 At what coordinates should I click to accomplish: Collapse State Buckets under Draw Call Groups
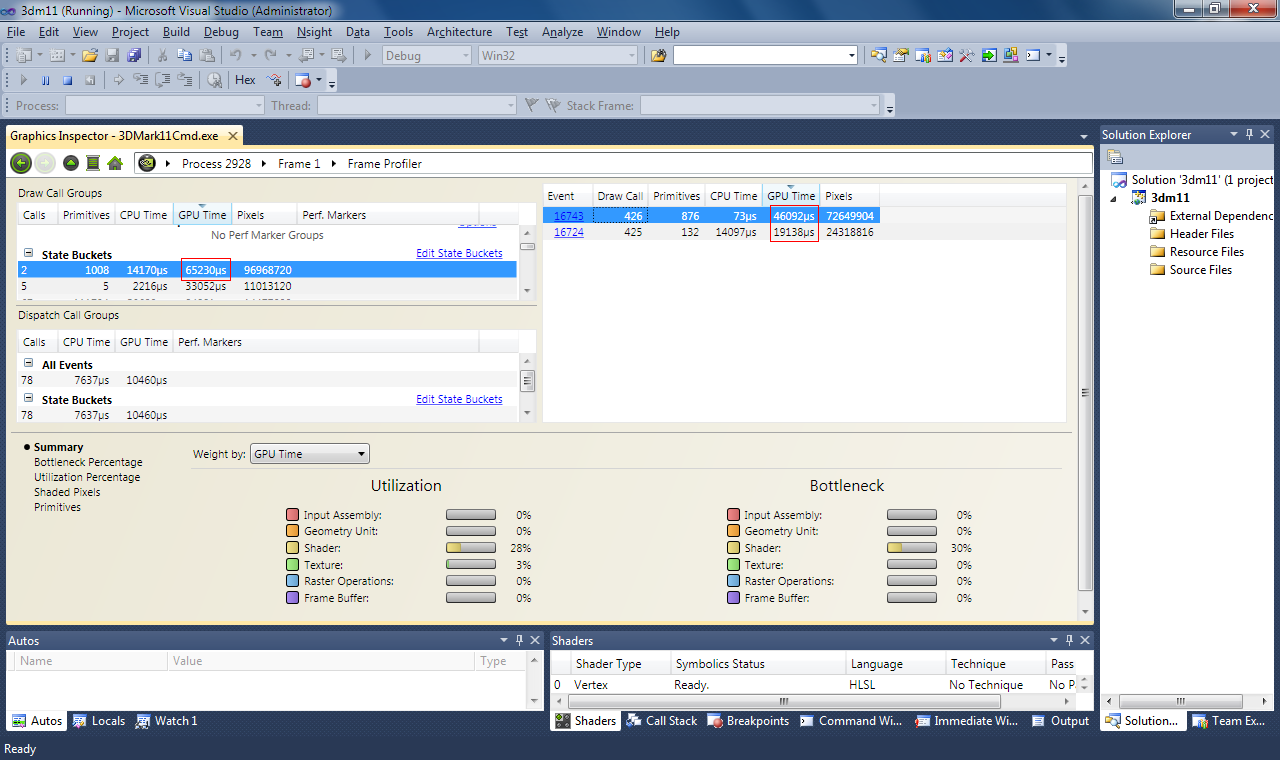click(x=28, y=254)
